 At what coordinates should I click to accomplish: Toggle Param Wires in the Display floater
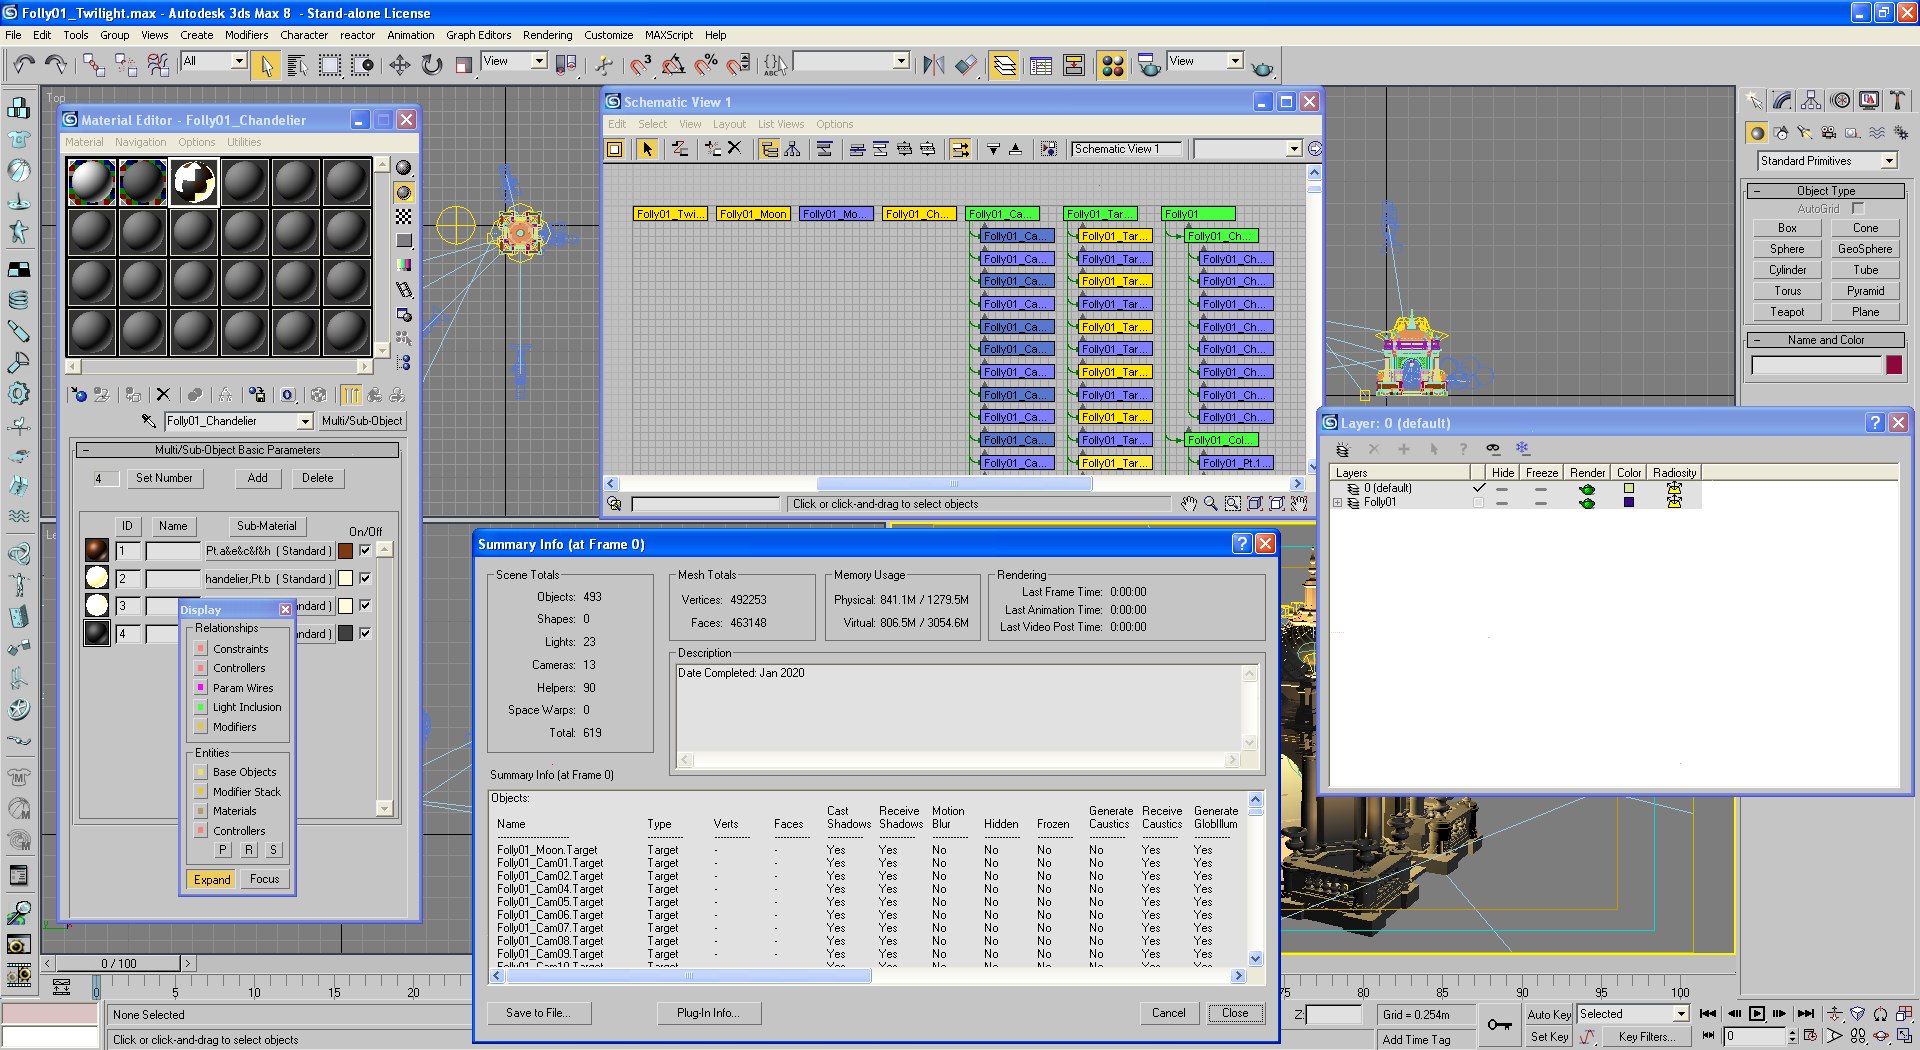coord(201,688)
